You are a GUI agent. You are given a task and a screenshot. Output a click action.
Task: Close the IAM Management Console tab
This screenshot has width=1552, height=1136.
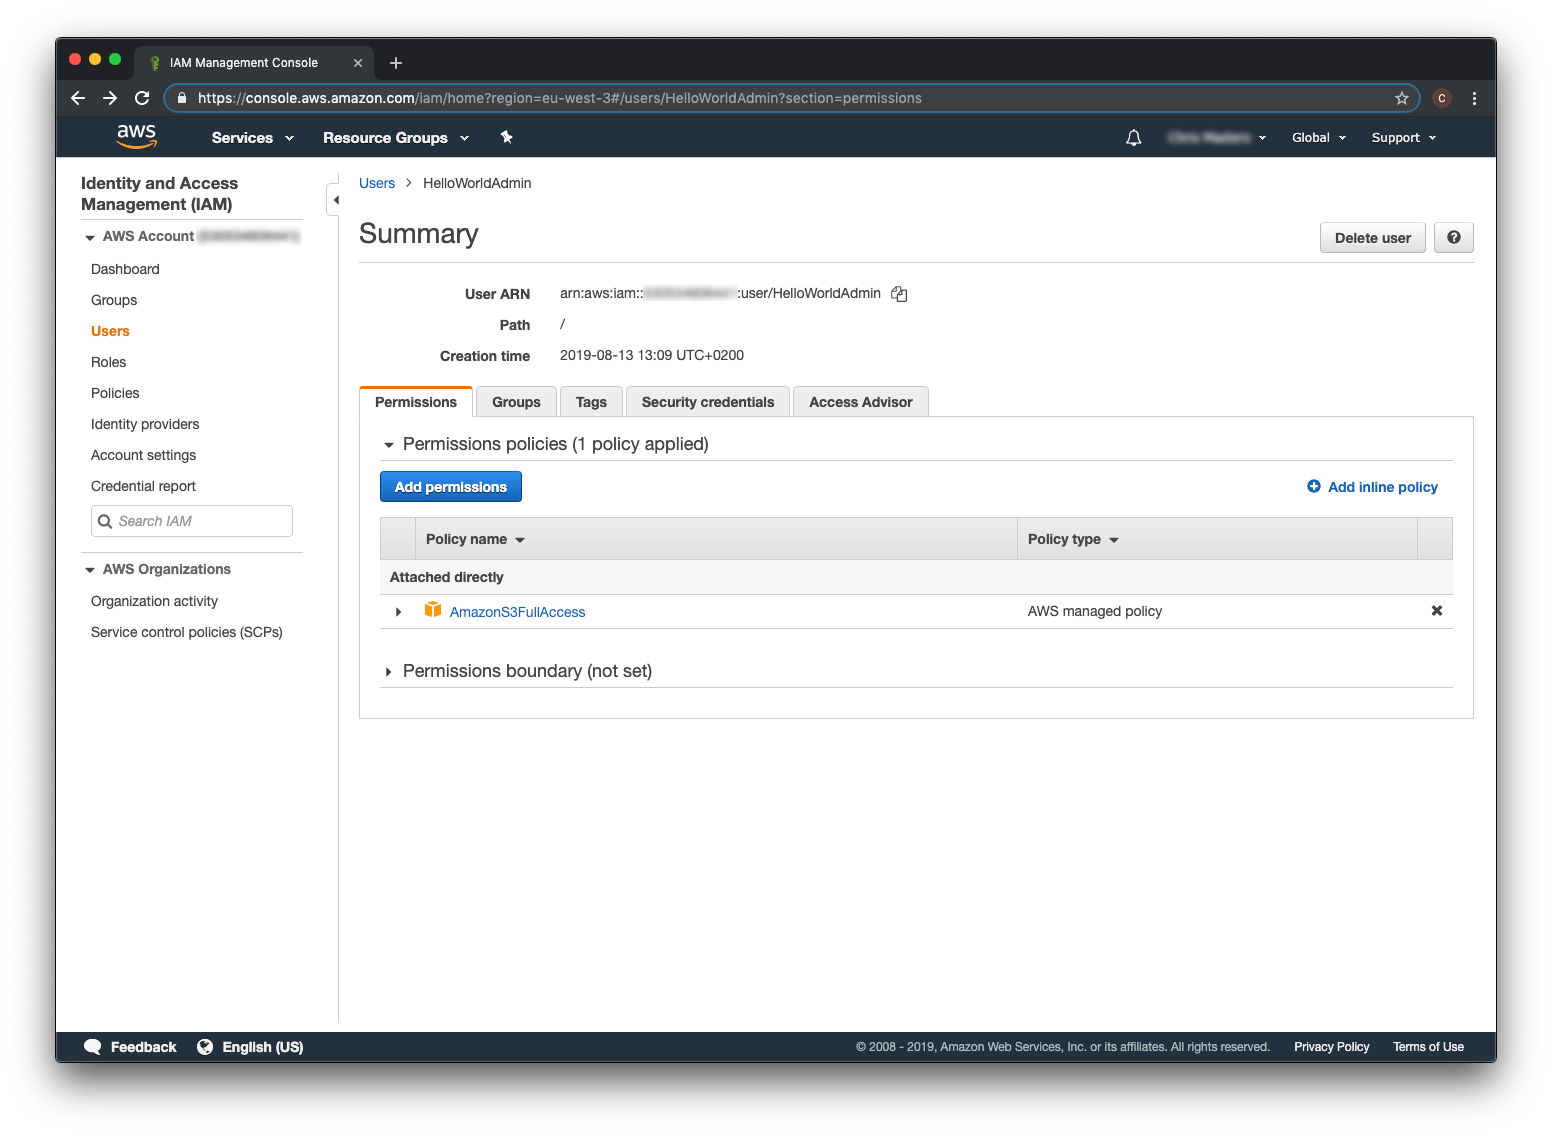coord(358,63)
